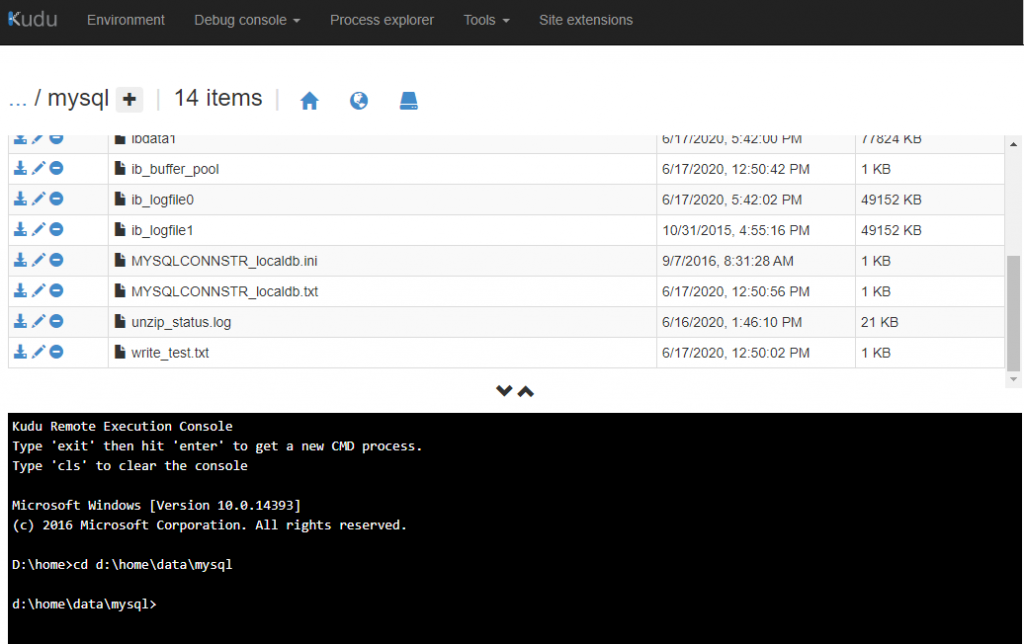Download MYSQLCONNSTR_localdb.ini
The width and height of the screenshot is (1024, 644).
20,260
